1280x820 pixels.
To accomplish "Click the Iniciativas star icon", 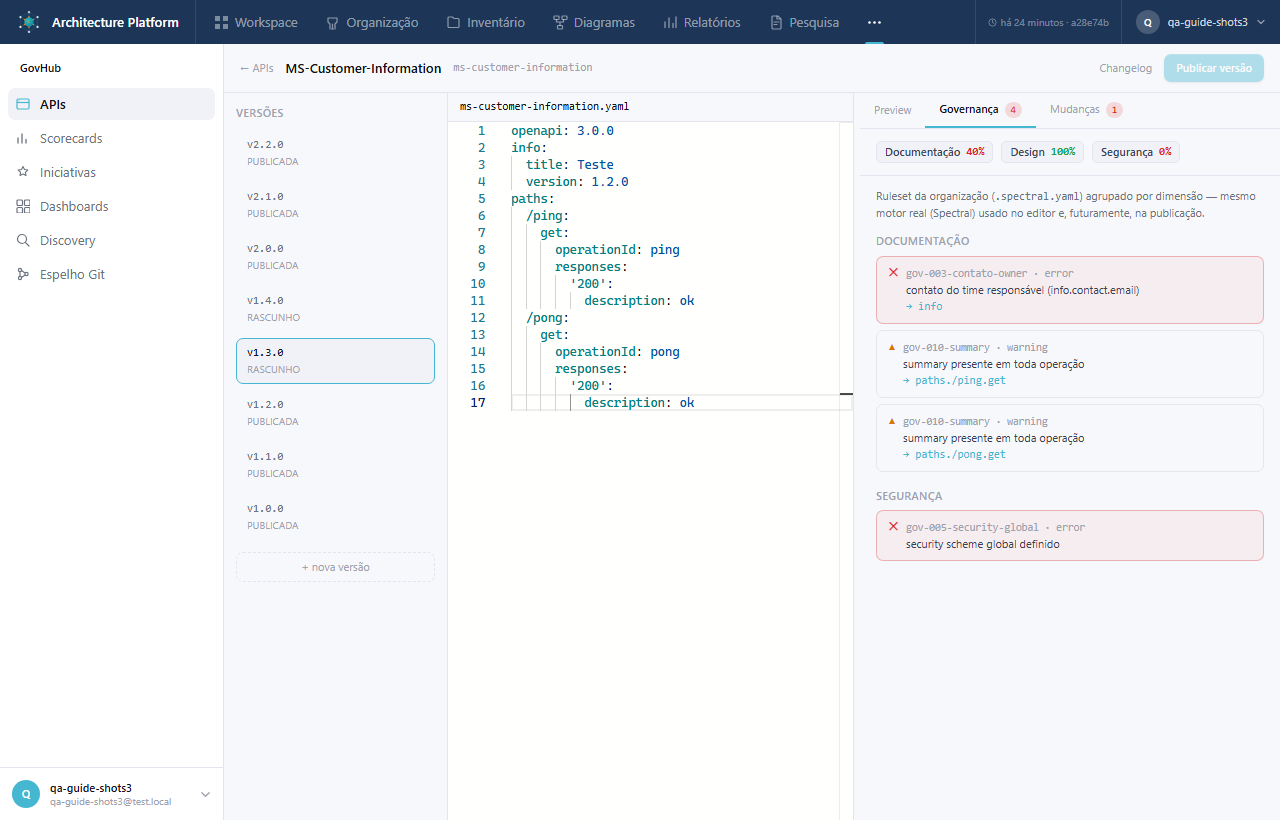I will click(x=23, y=172).
